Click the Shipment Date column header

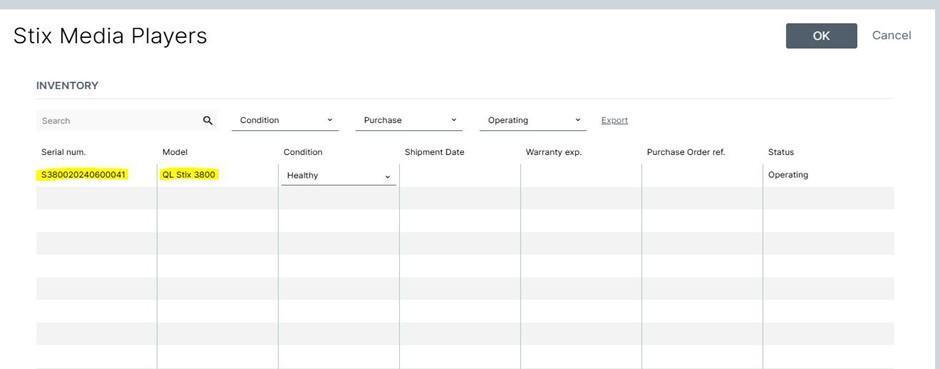point(435,152)
